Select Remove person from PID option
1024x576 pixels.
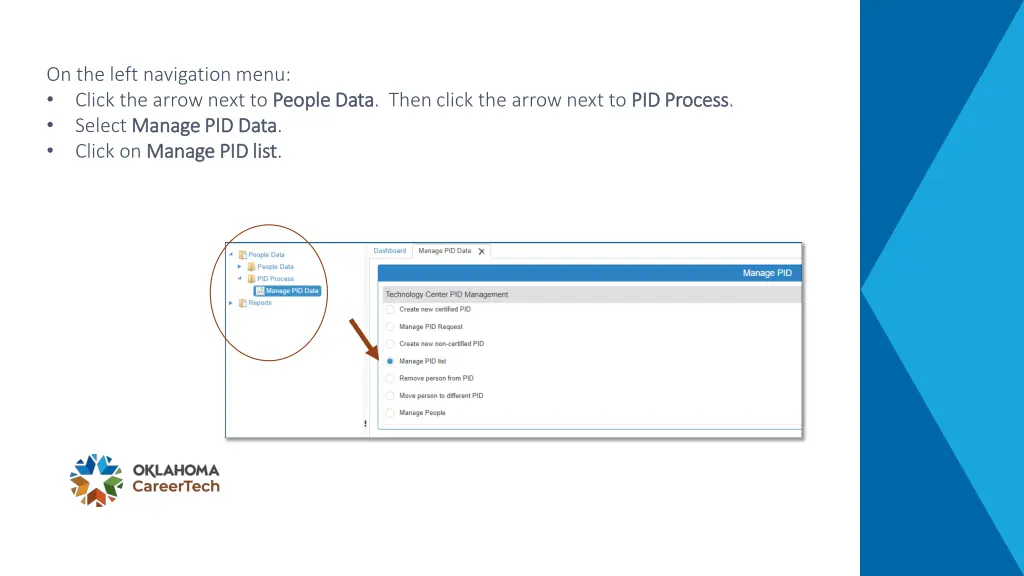[390, 378]
